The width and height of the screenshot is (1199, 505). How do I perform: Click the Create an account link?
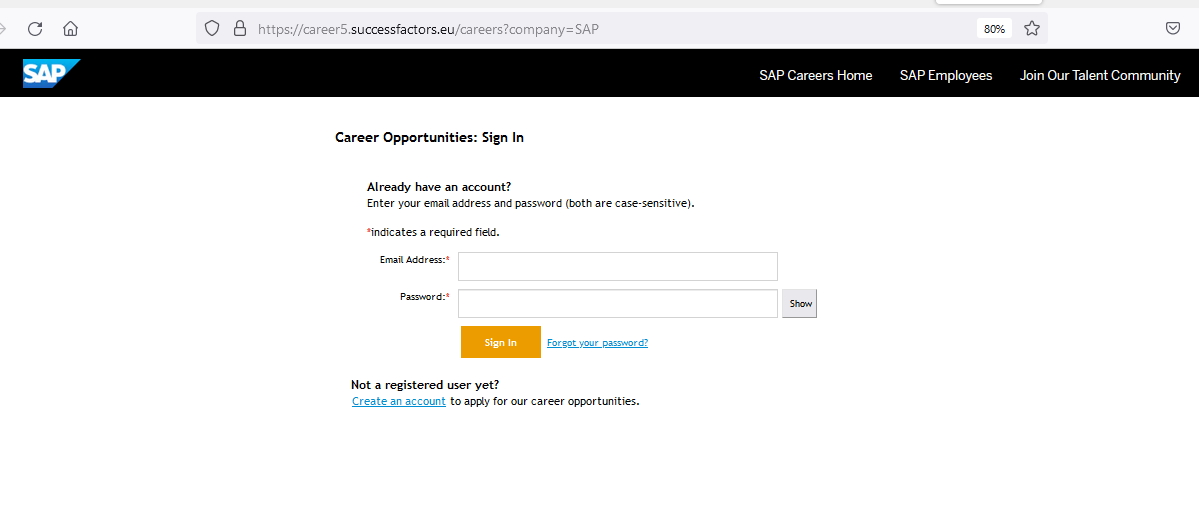[x=399, y=401]
